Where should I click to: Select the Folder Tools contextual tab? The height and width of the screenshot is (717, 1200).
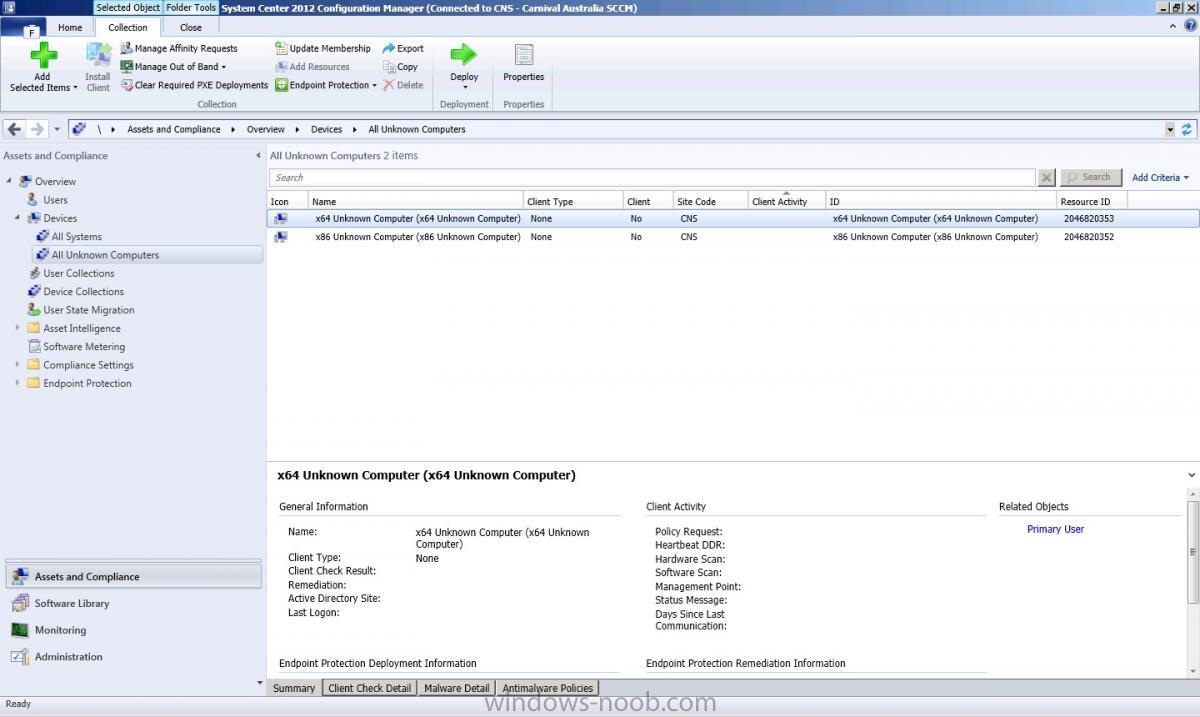pyautogui.click(x=190, y=8)
